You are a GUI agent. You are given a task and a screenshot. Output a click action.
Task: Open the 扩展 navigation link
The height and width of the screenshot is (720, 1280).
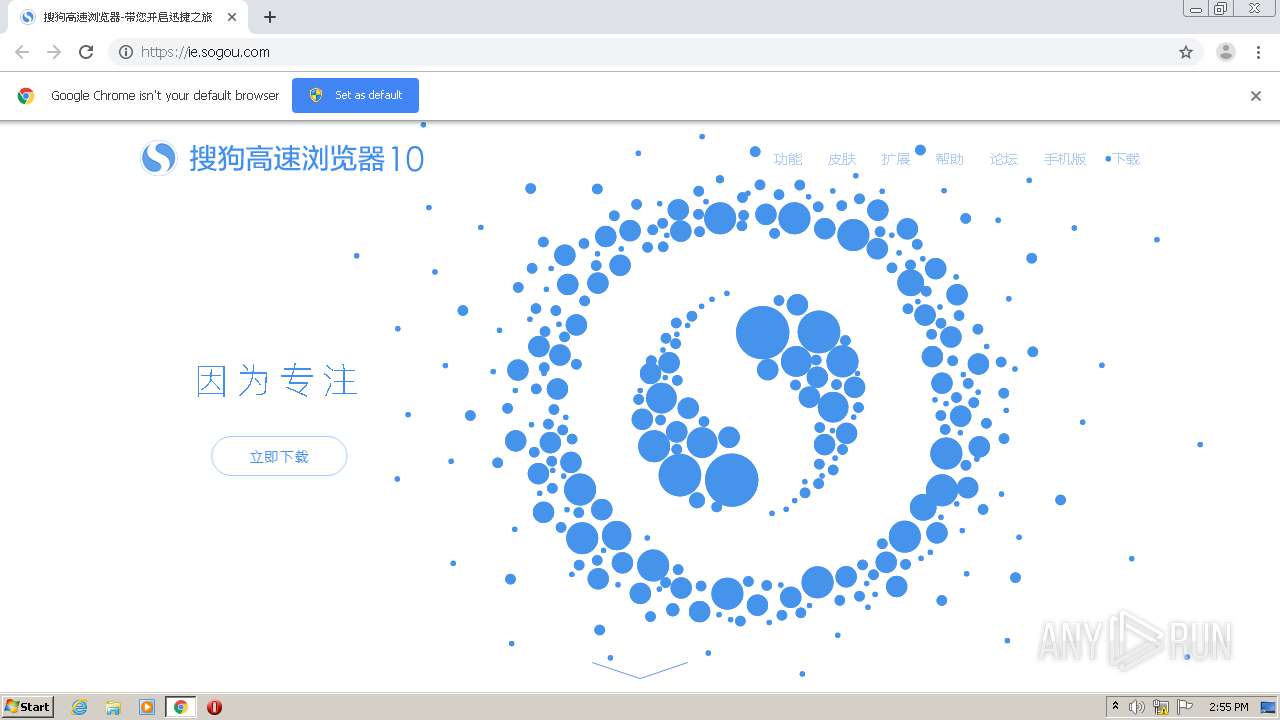click(x=896, y=159)
